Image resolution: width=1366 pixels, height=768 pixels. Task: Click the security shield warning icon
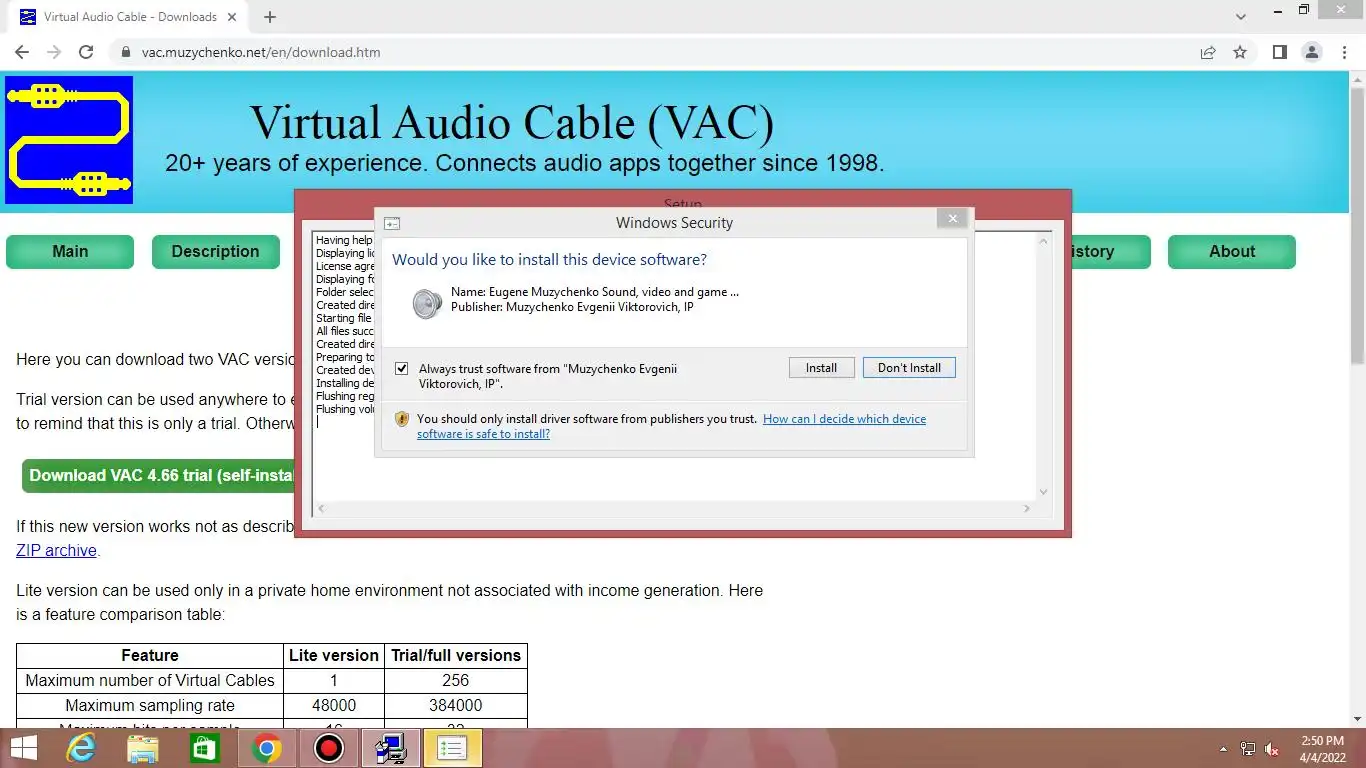click(x=402, y=419)
